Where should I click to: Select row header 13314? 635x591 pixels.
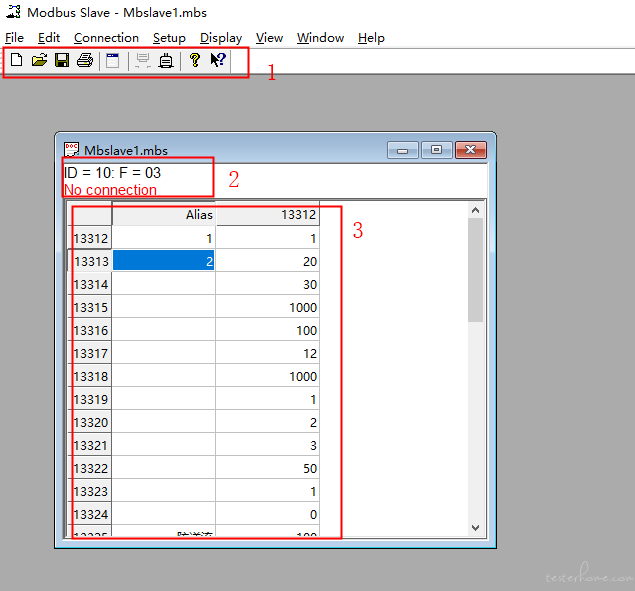coord(90,284)
